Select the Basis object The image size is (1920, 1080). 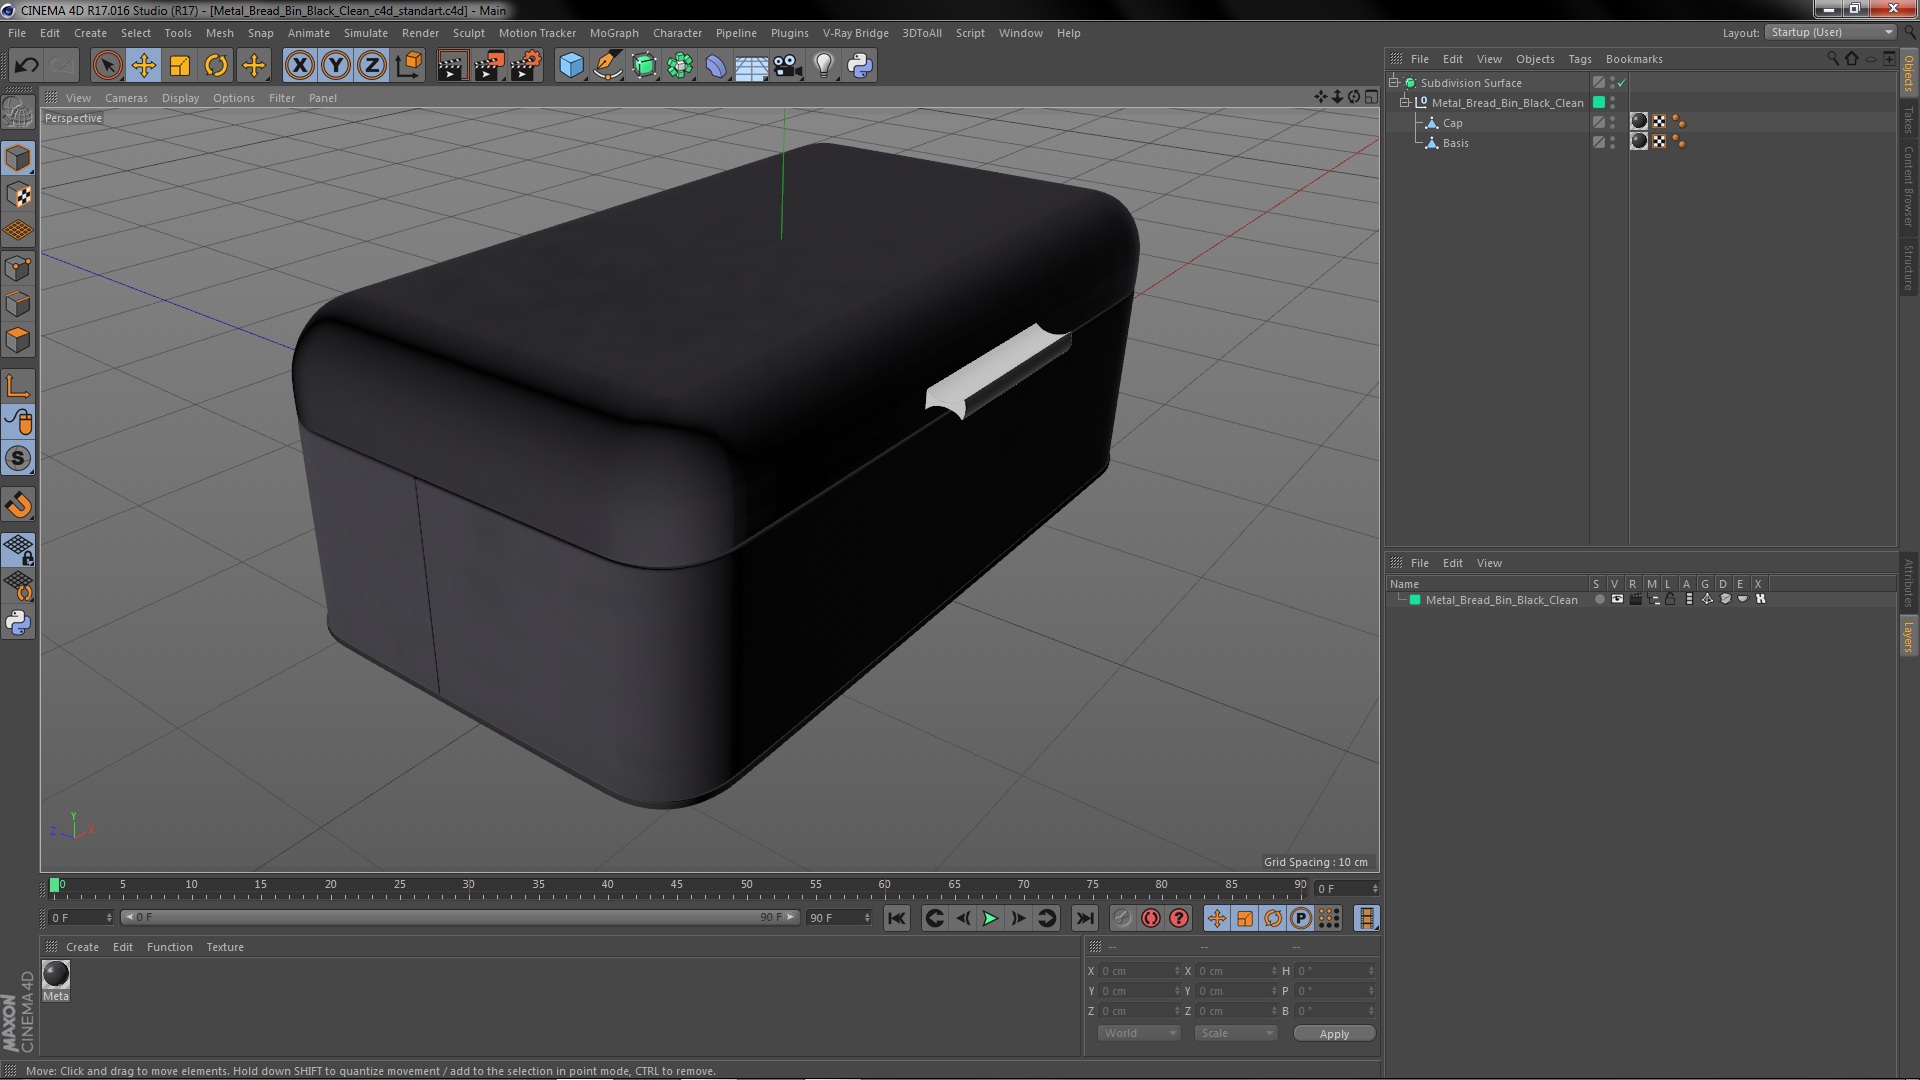click(1455, 143)
